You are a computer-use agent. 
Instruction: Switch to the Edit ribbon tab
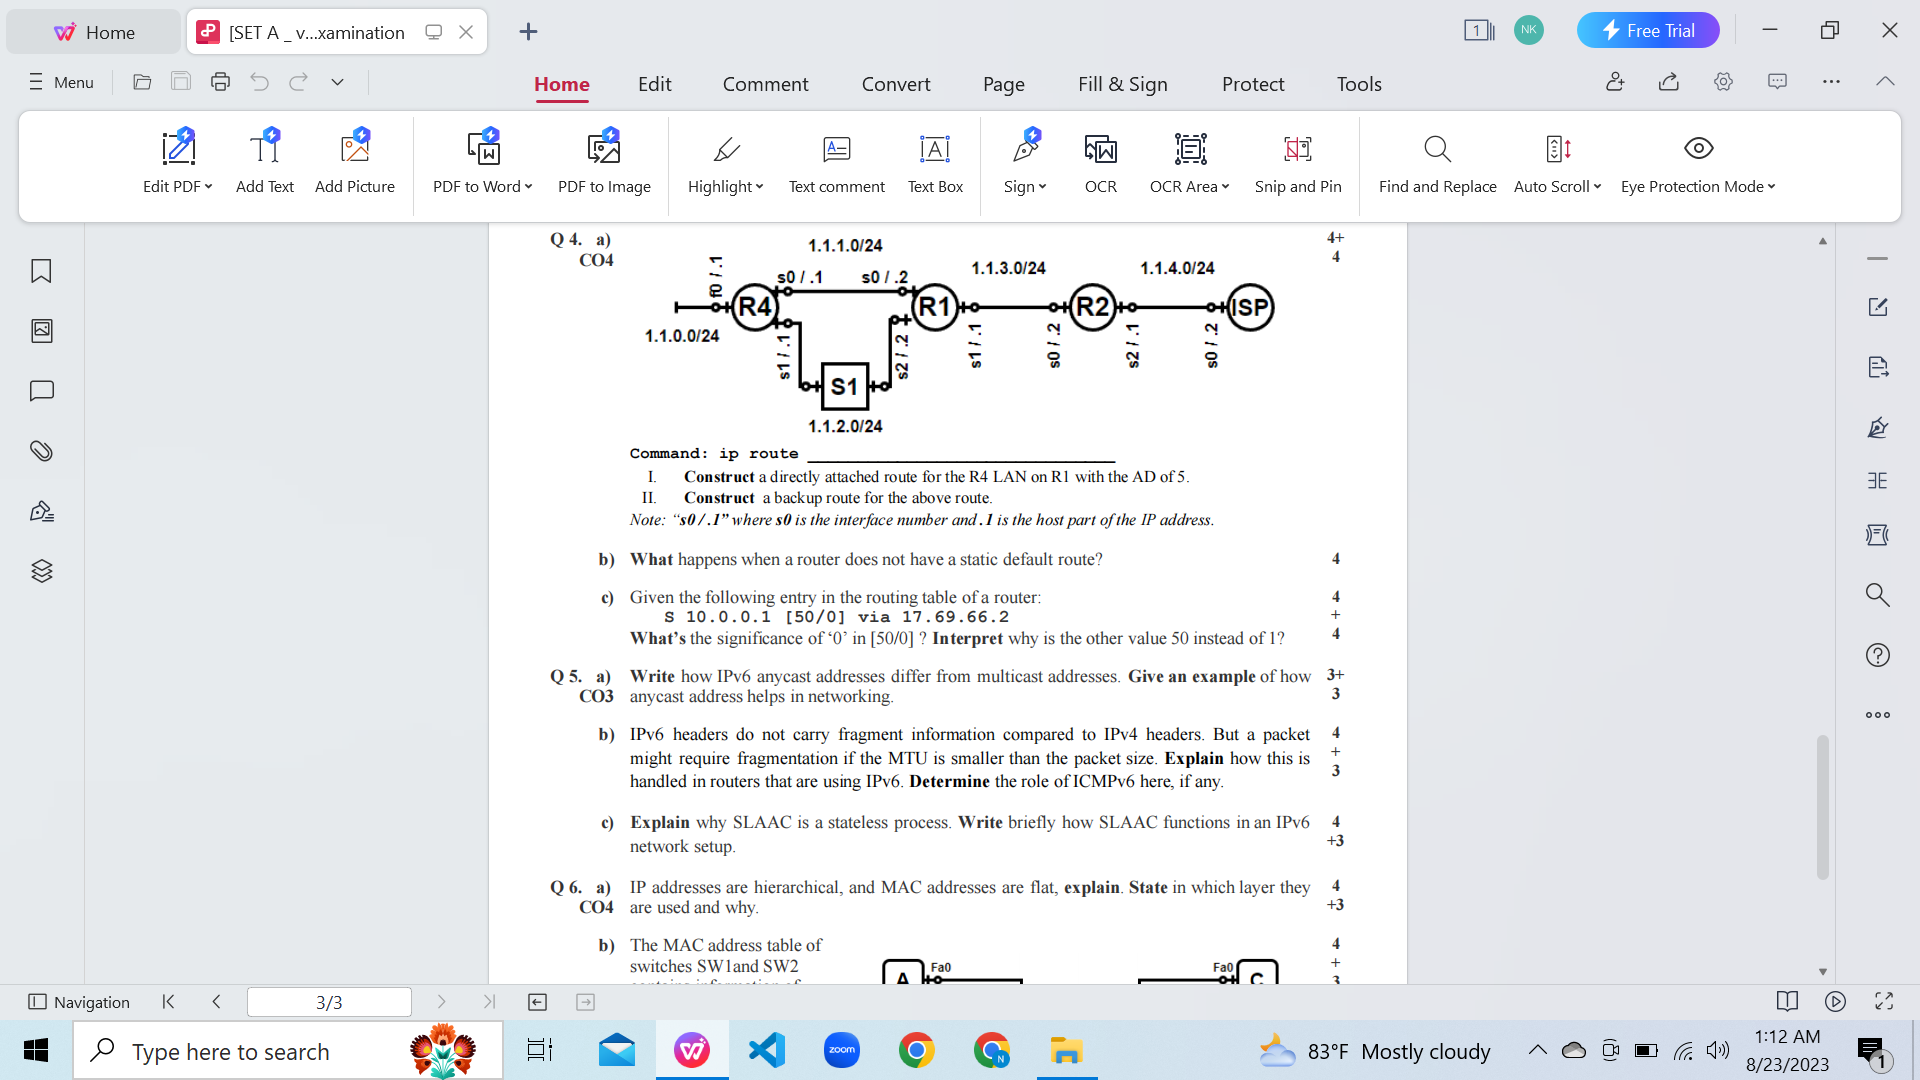click(x=655, y=84)
